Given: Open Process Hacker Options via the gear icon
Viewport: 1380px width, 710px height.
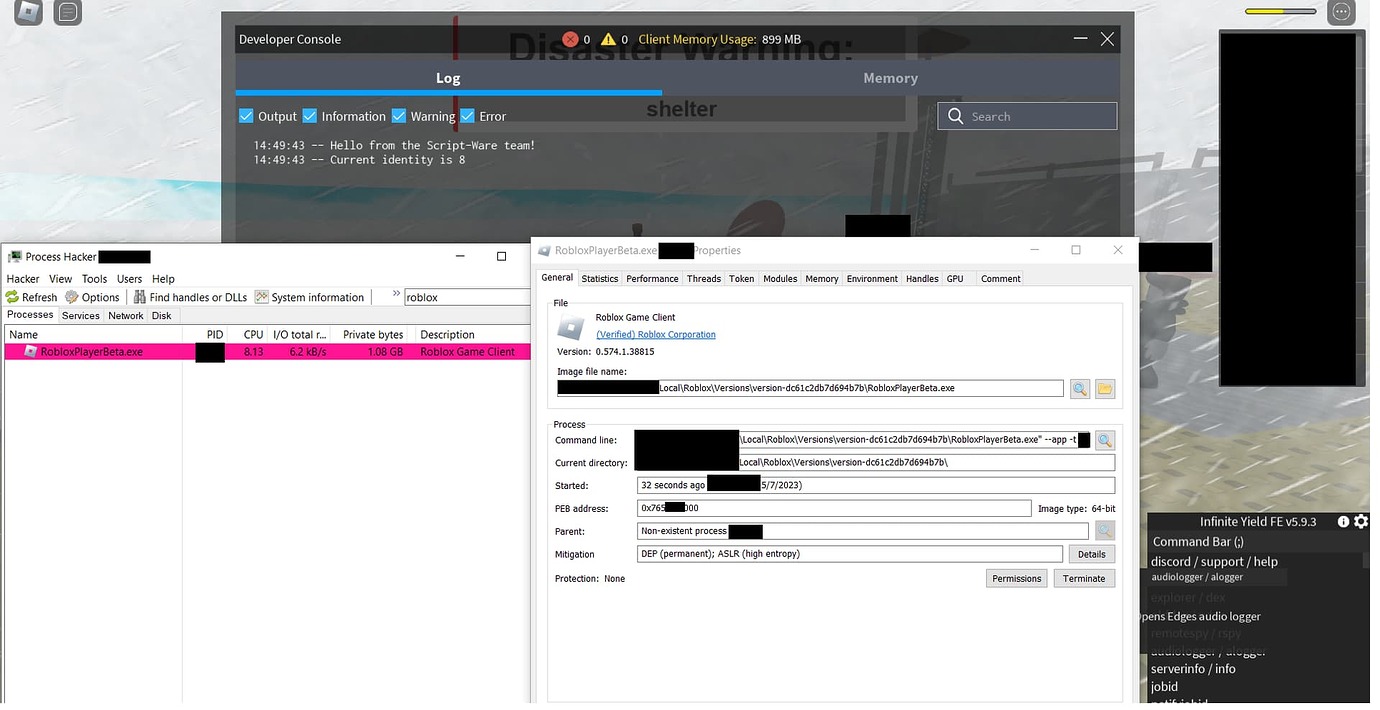Looking at the screenshot, I should tap(70, 297).
